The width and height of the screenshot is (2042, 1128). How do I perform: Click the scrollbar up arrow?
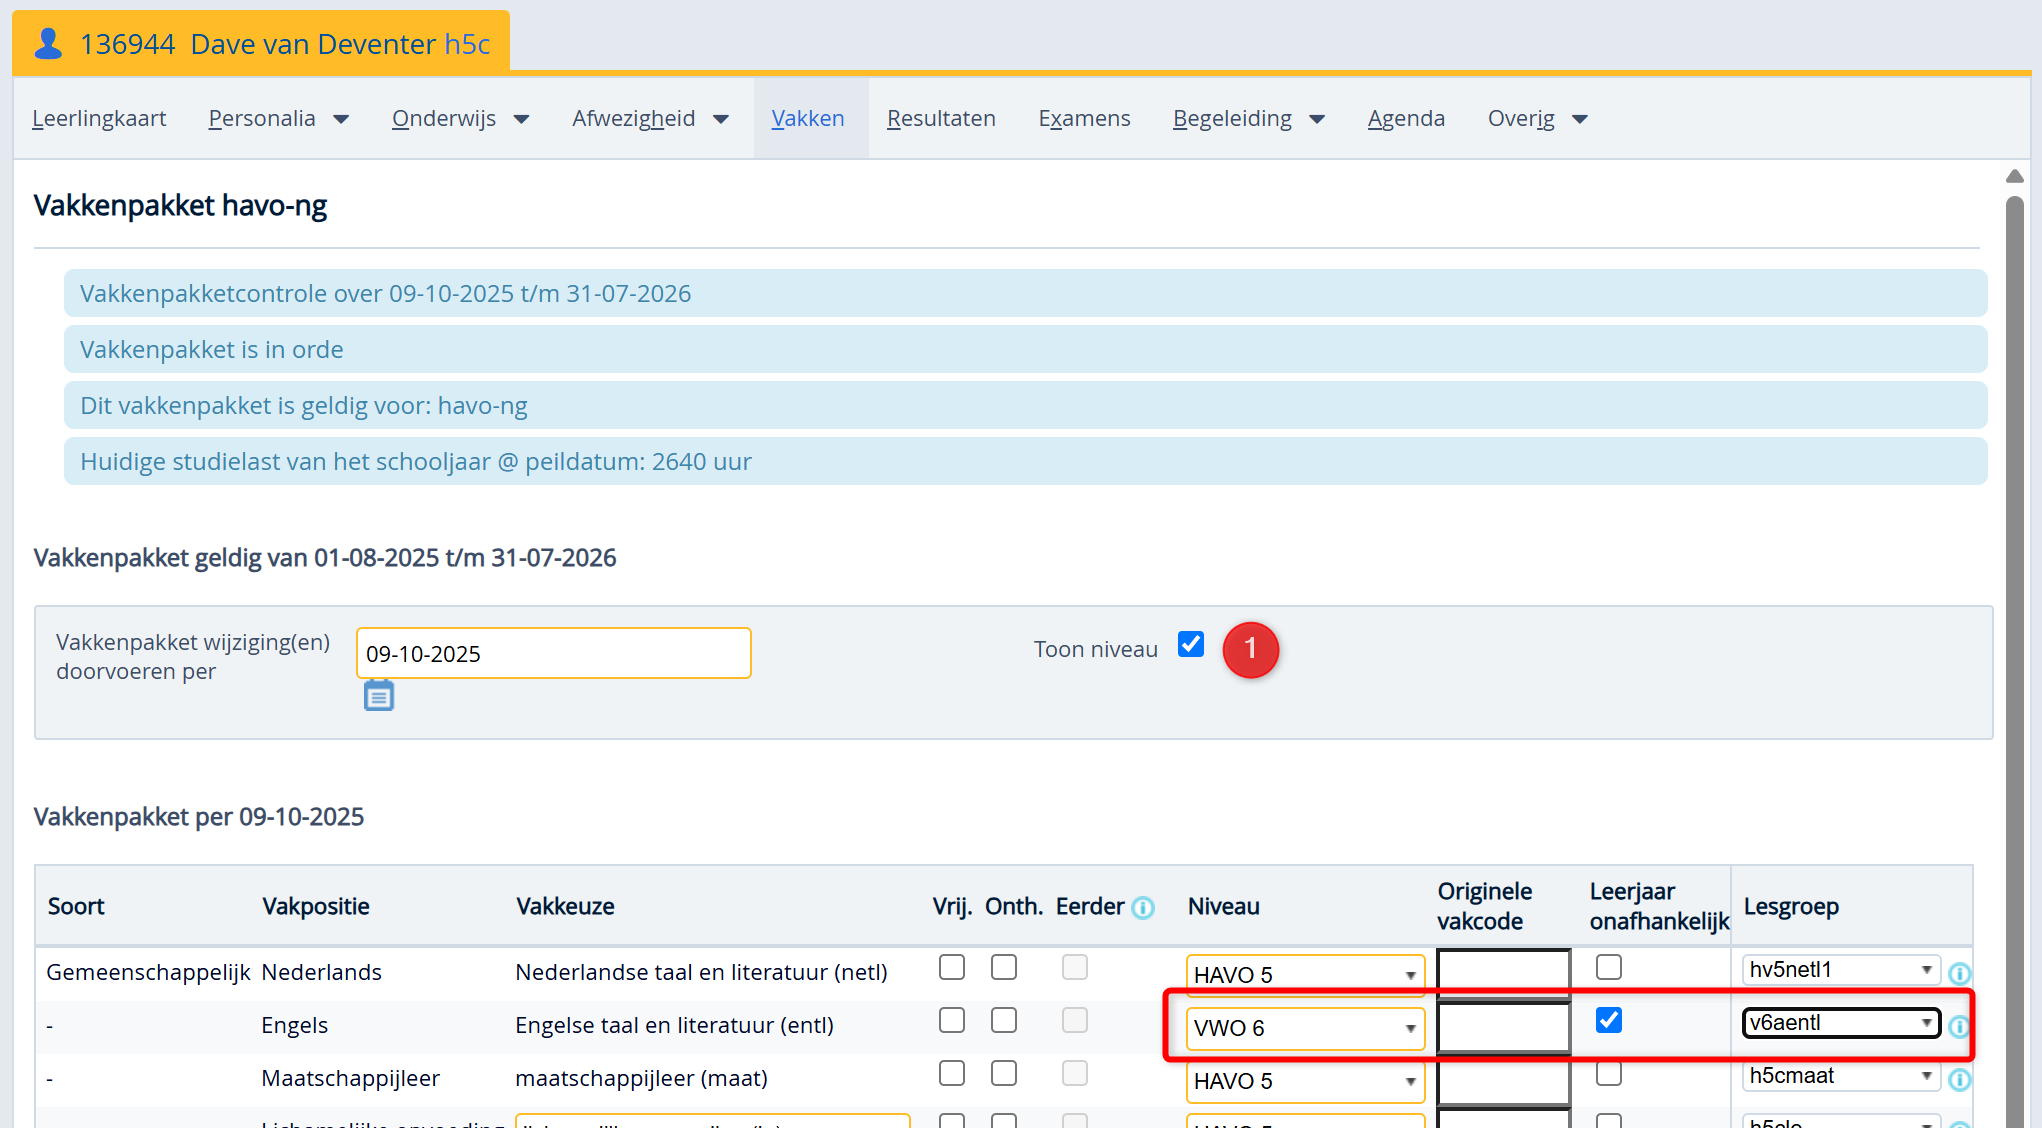click(2015, 177)
